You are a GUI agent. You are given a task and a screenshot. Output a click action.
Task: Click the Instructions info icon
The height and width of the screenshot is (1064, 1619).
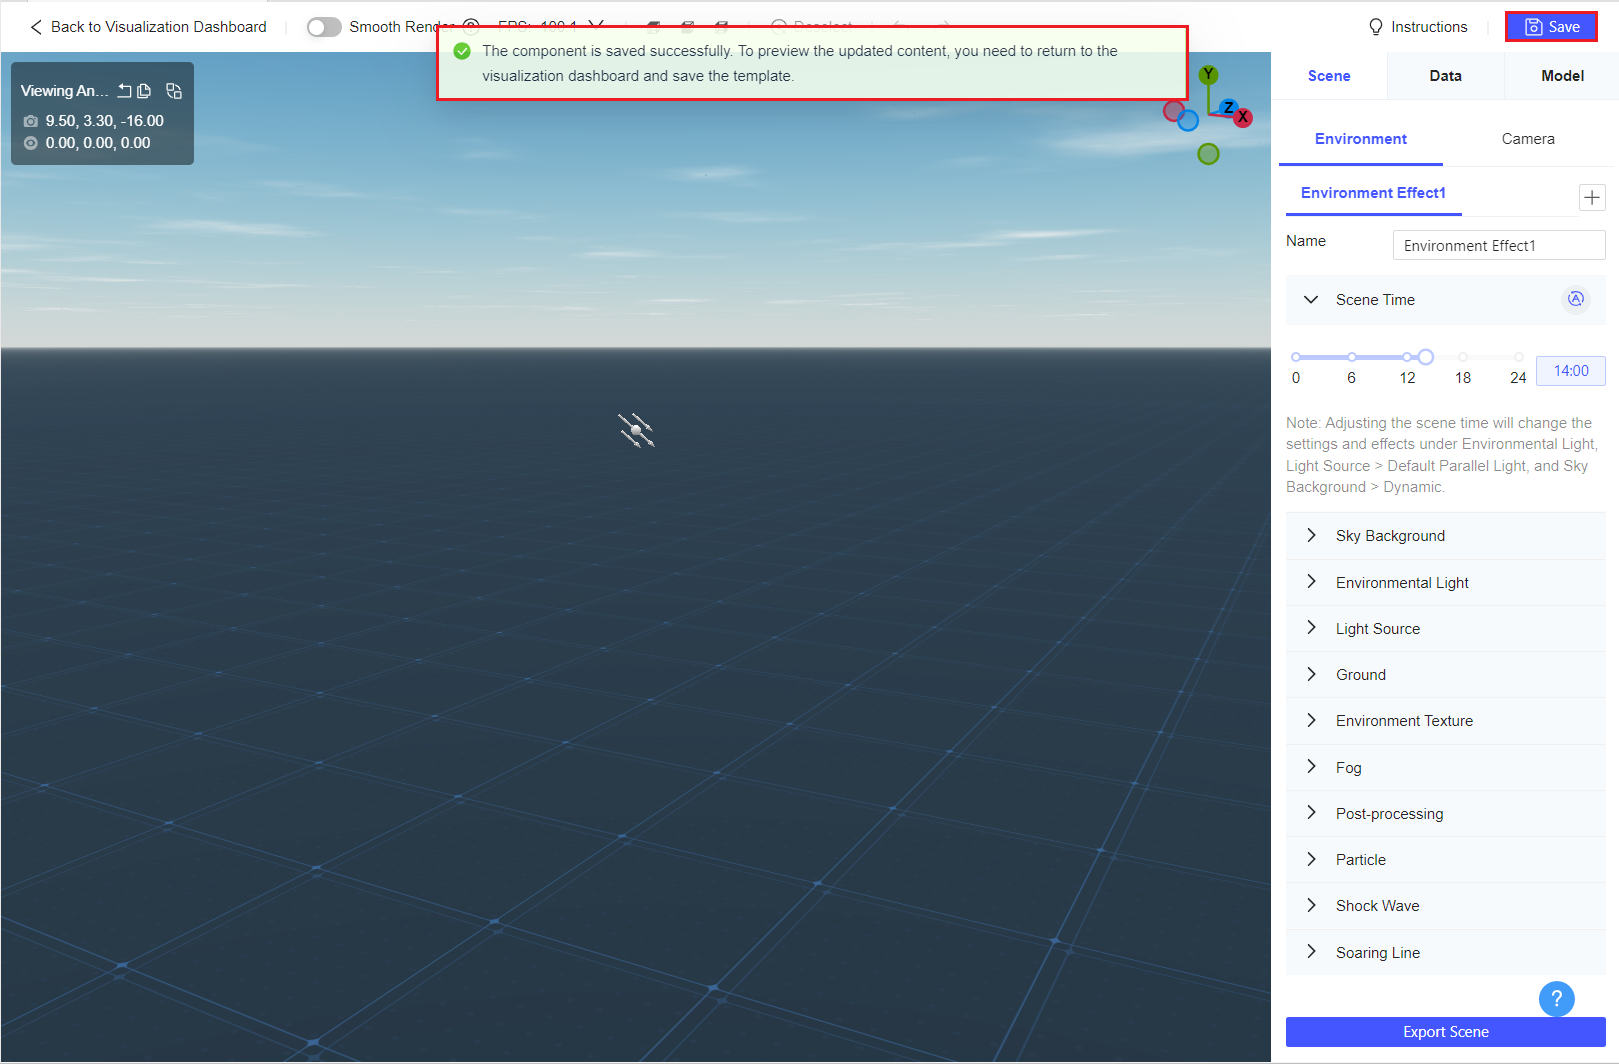point(1375,27)
